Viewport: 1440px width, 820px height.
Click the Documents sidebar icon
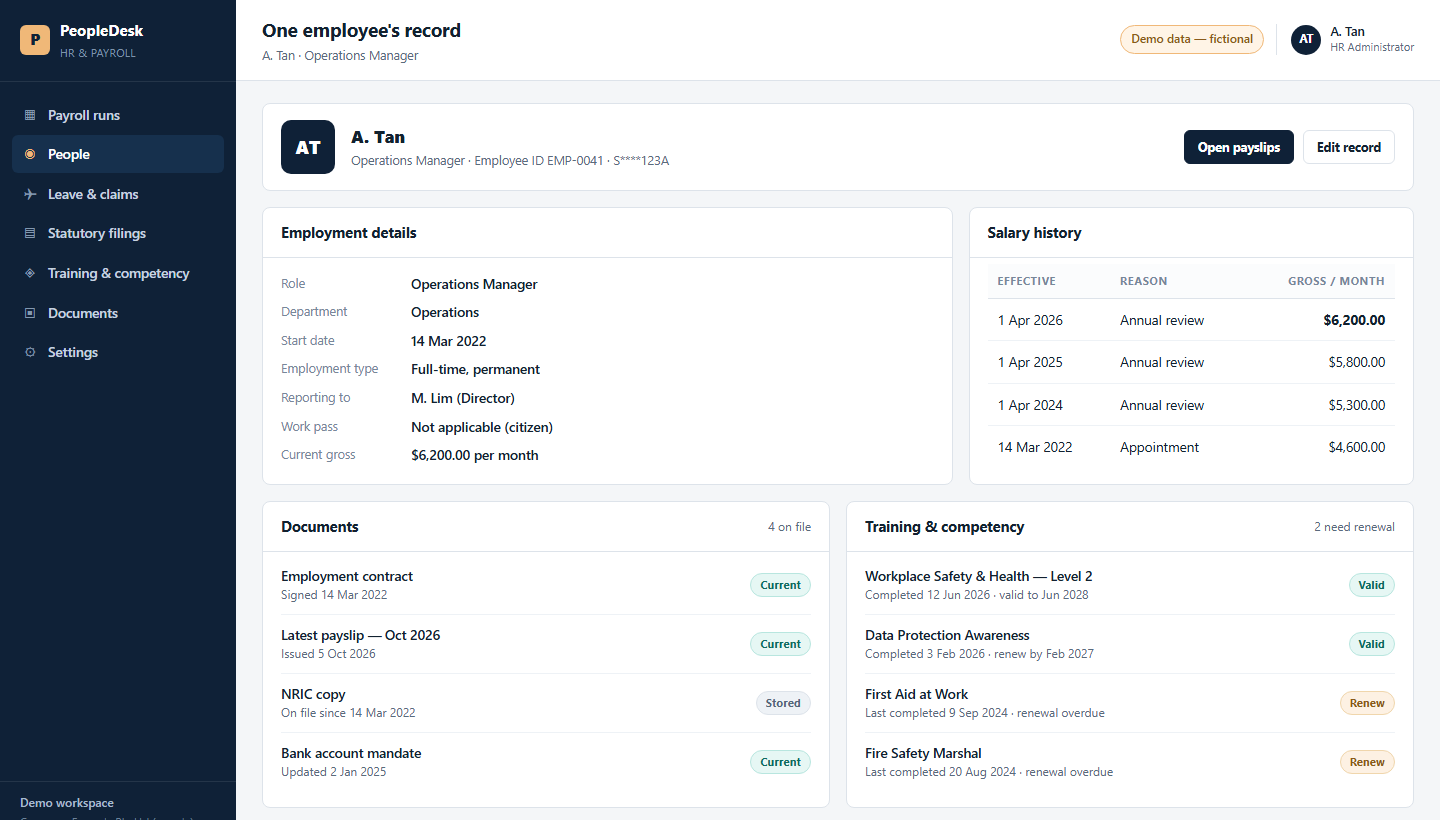pyautogui.click(x=30, y=313)
